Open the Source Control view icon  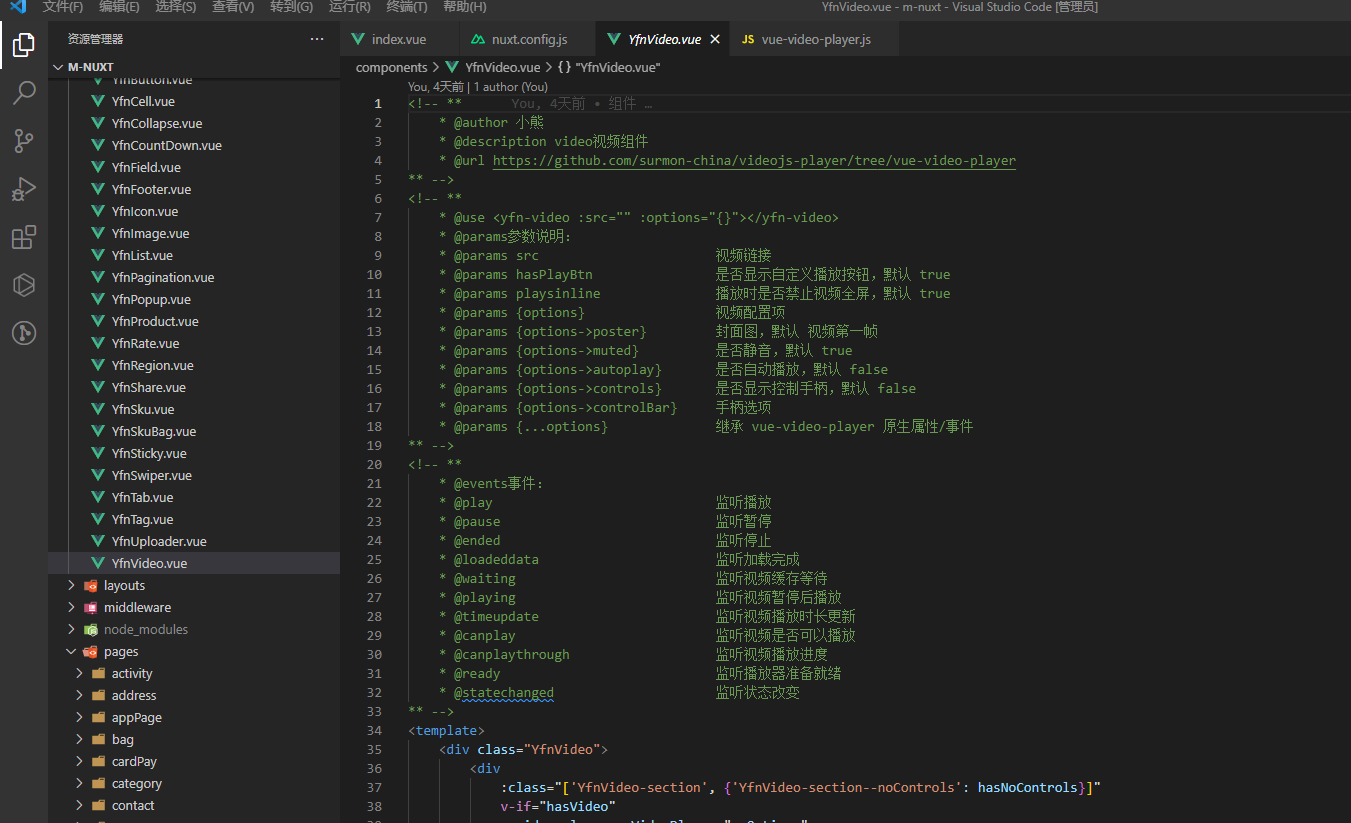point(24,141)
